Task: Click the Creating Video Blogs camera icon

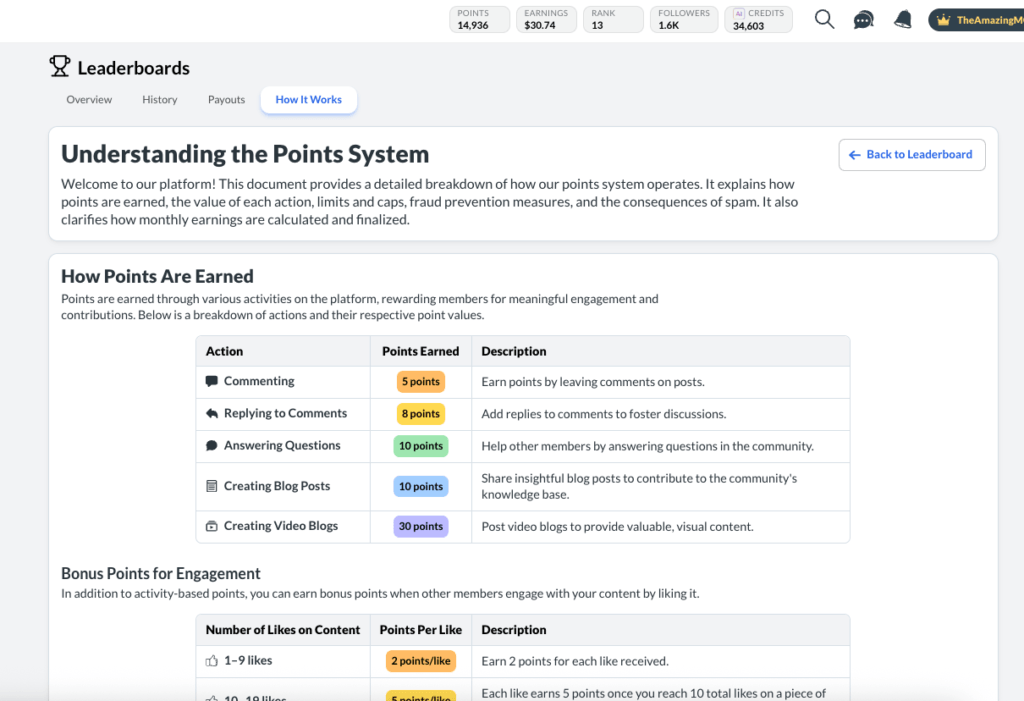Action: tap(212, 525)
